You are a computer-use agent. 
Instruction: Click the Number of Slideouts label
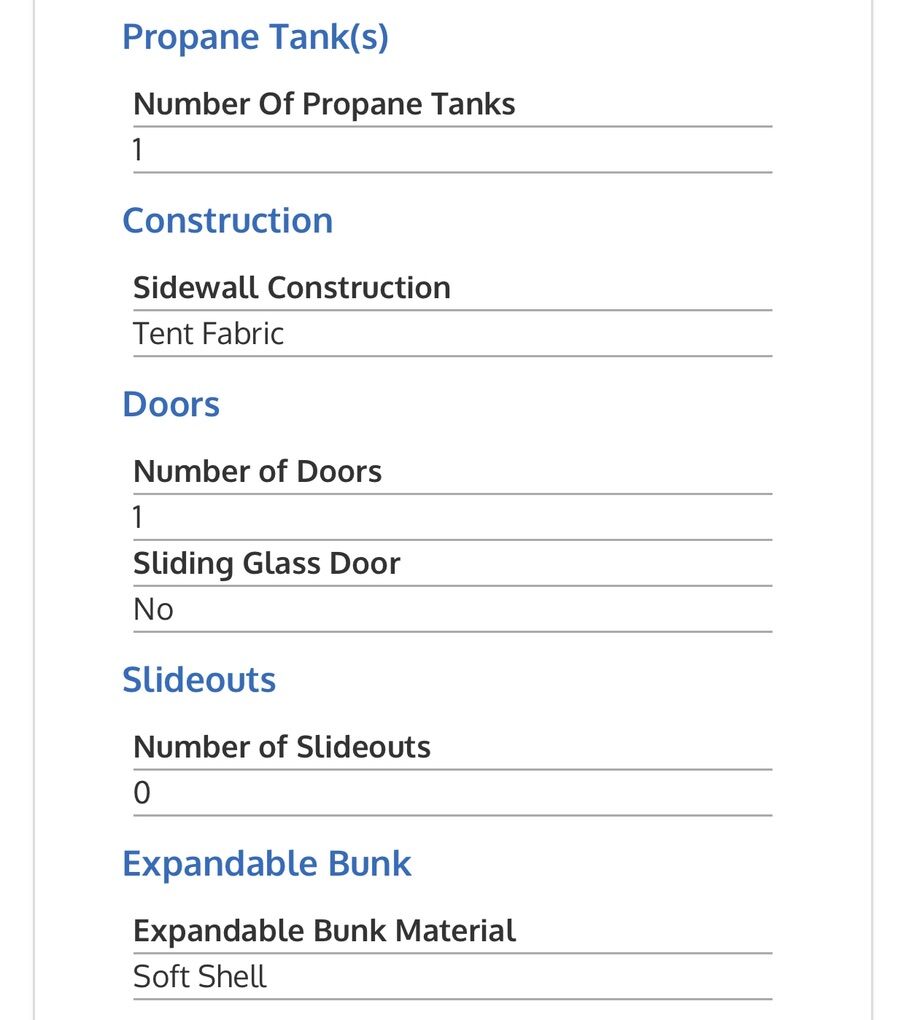282,747
